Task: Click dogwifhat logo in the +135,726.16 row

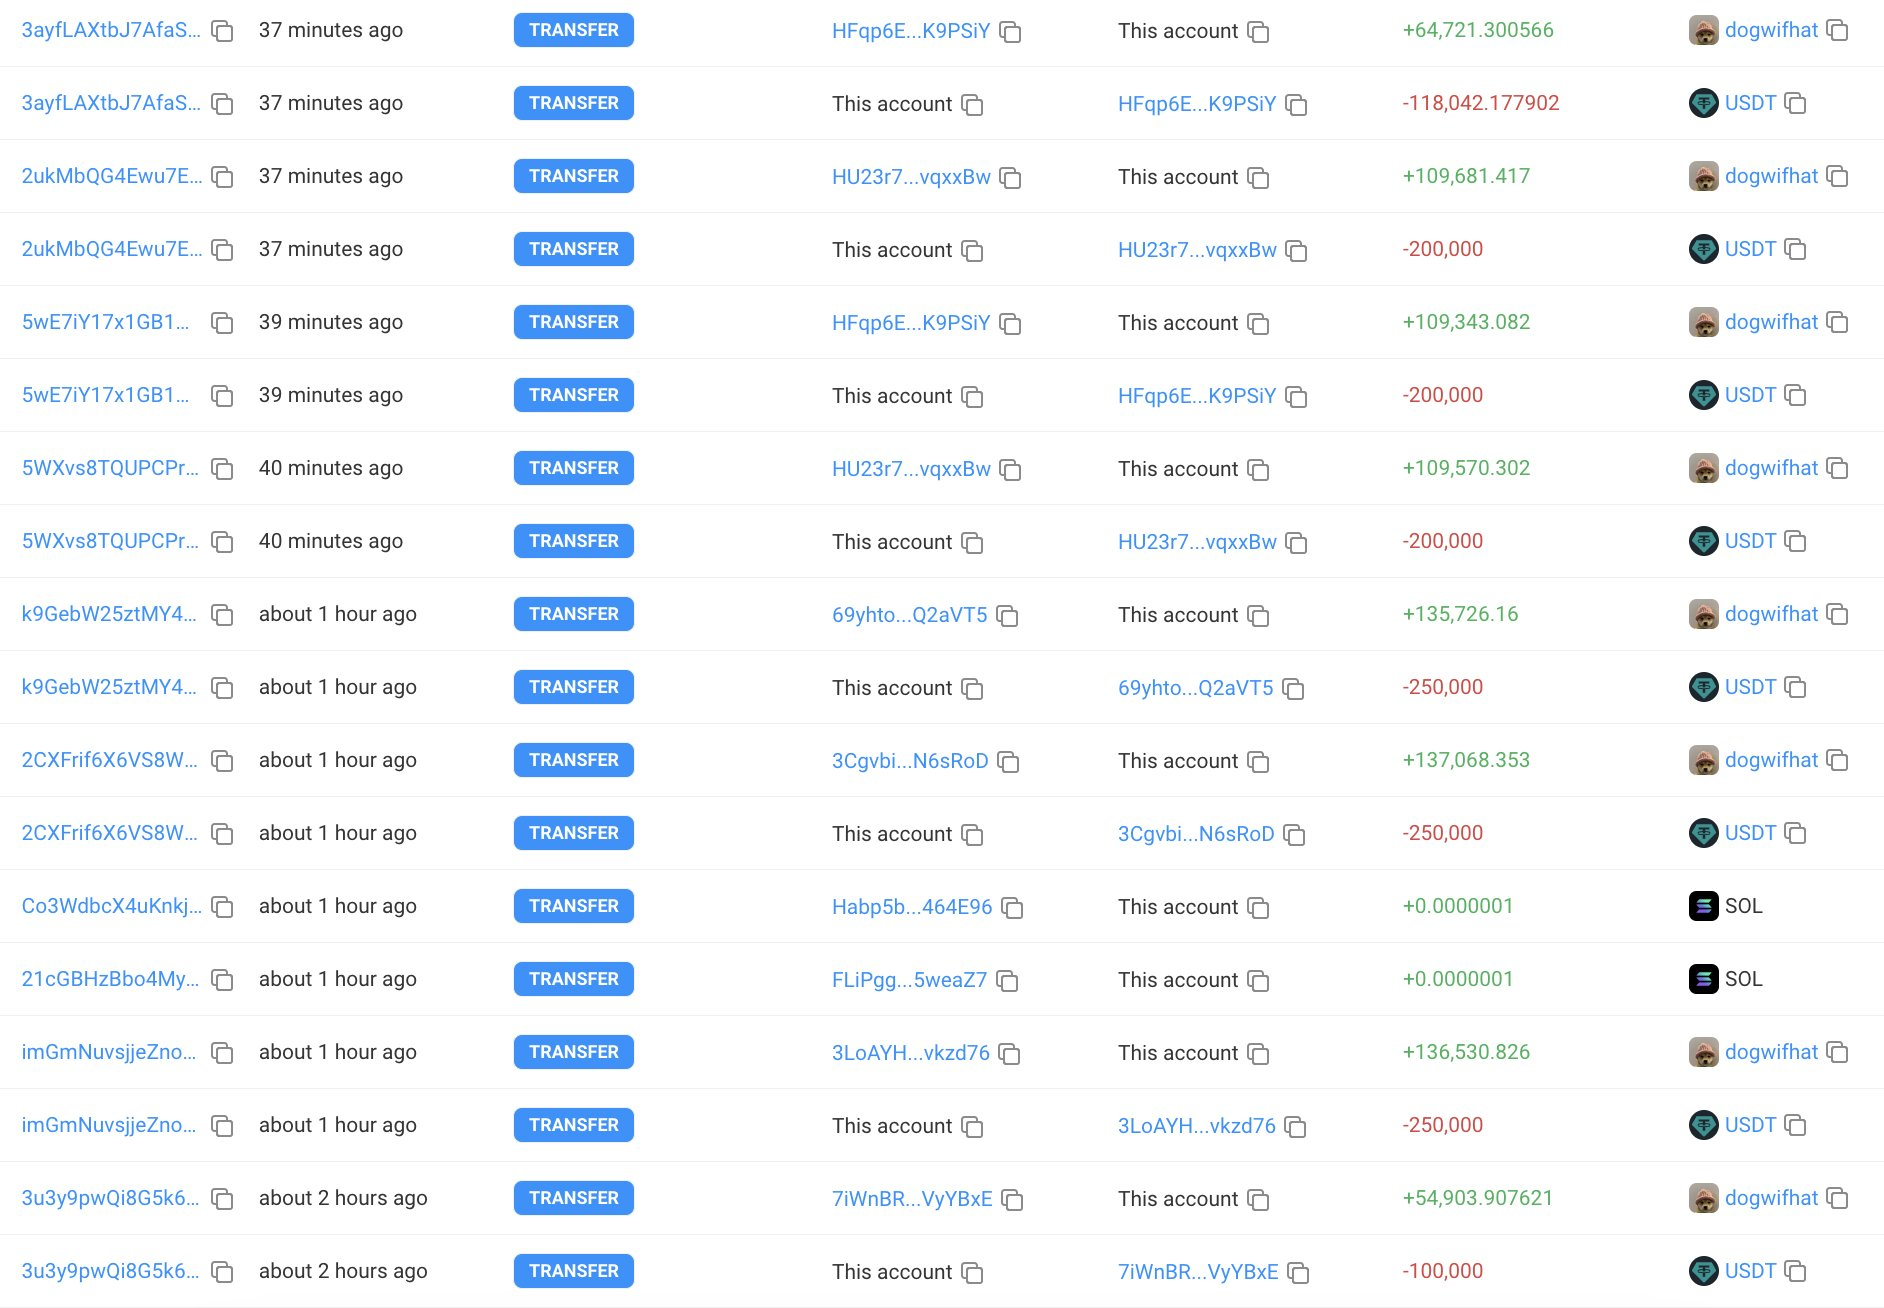Action: click(1704, 615)
